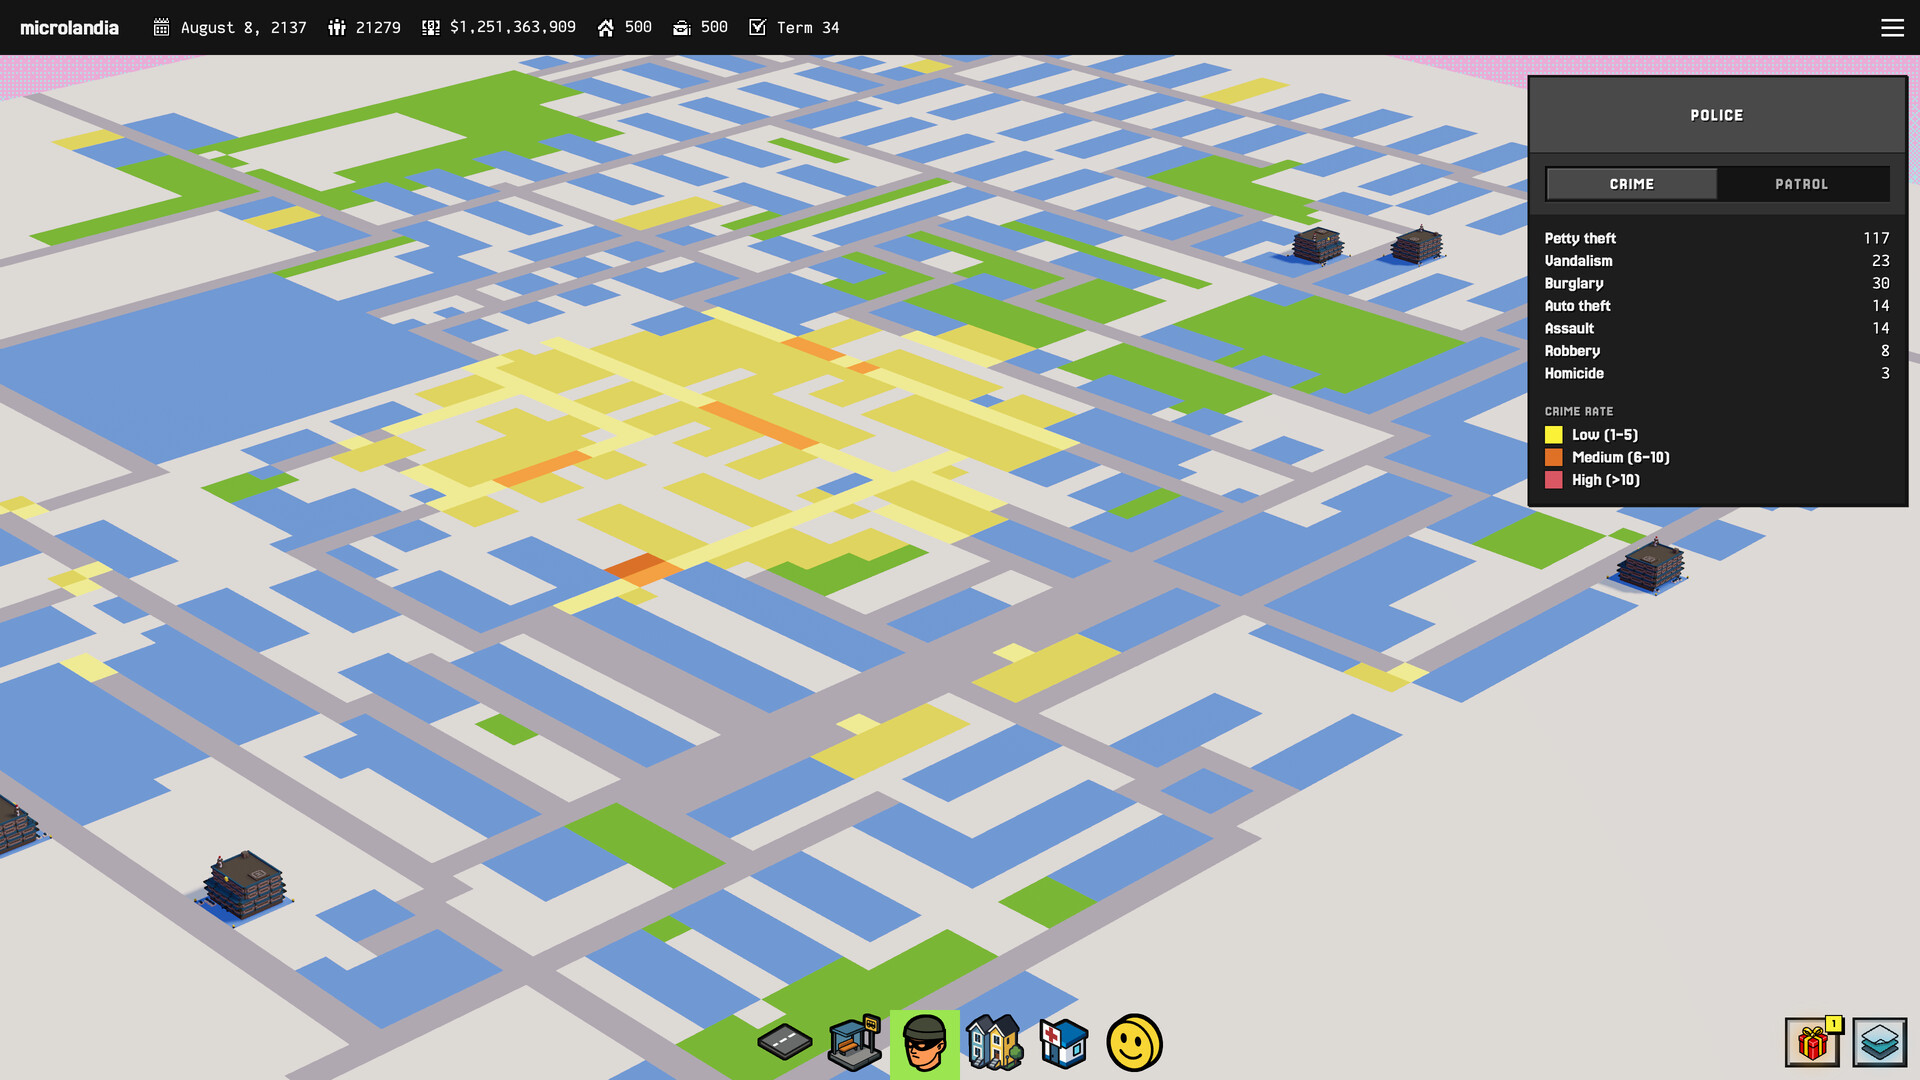Click the CRIME RATE legend heading
This screenshot has width=1920, height=1080.
click(x=1579, y=411)
